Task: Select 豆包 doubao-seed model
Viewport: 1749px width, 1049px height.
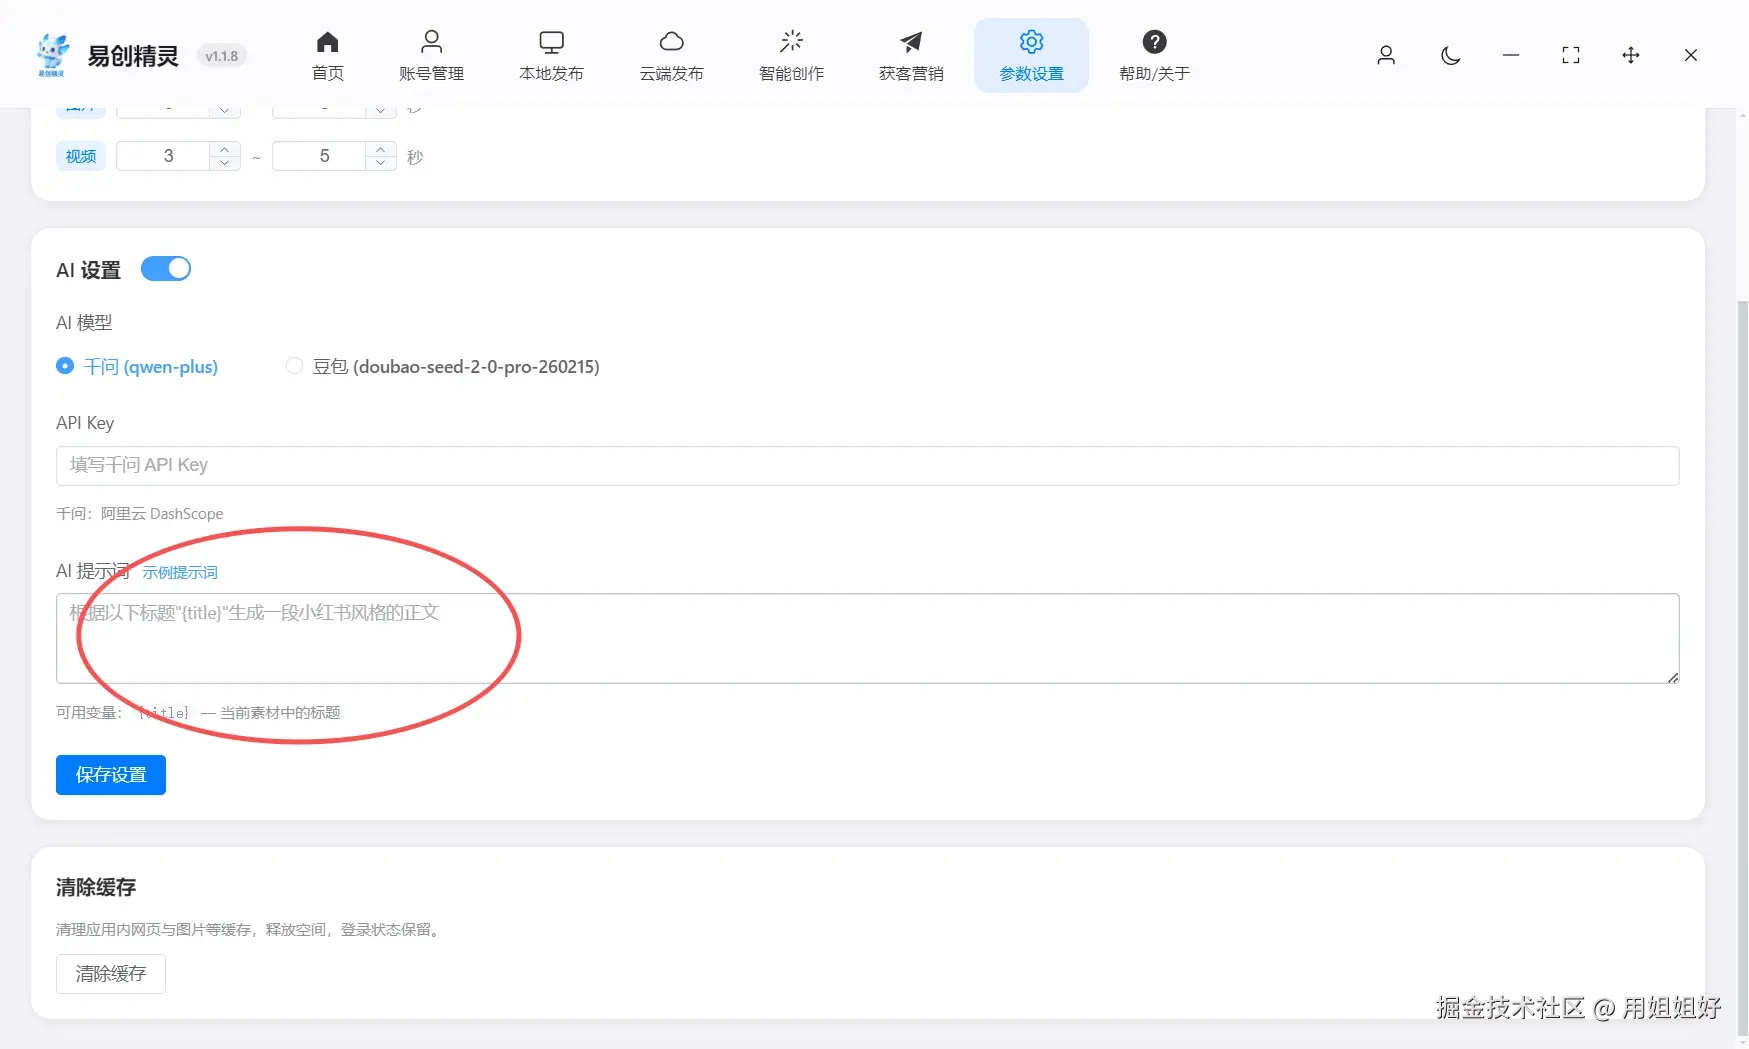Action: tap(443, 367)
